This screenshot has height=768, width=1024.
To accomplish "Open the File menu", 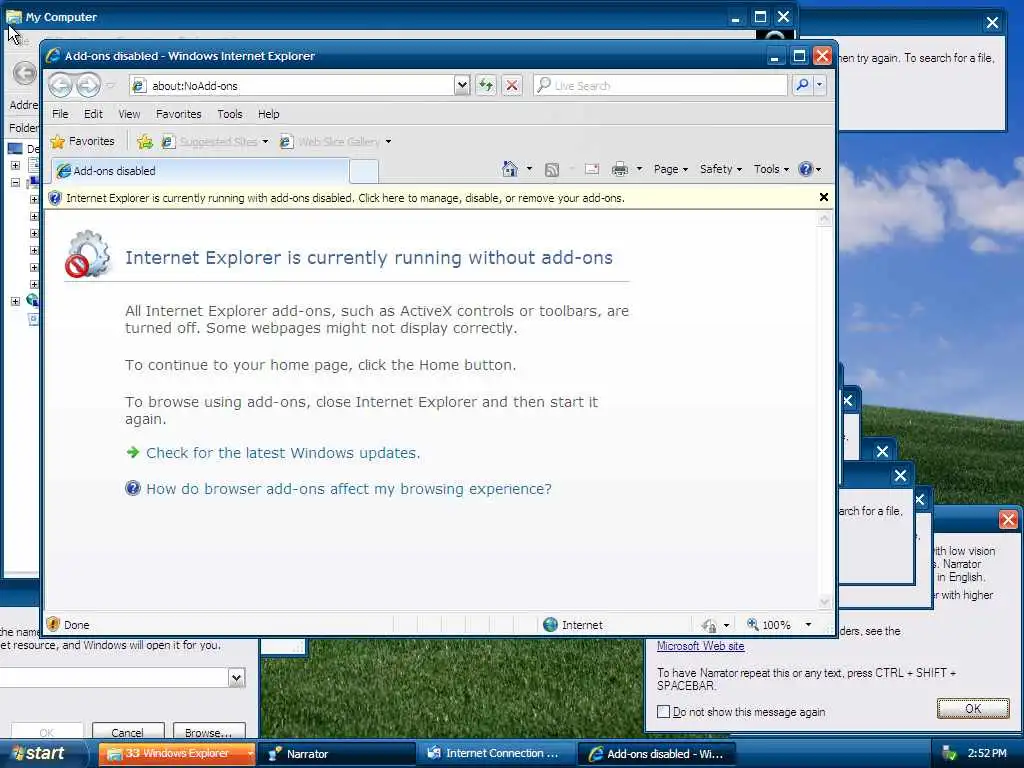I will (60, 114).
